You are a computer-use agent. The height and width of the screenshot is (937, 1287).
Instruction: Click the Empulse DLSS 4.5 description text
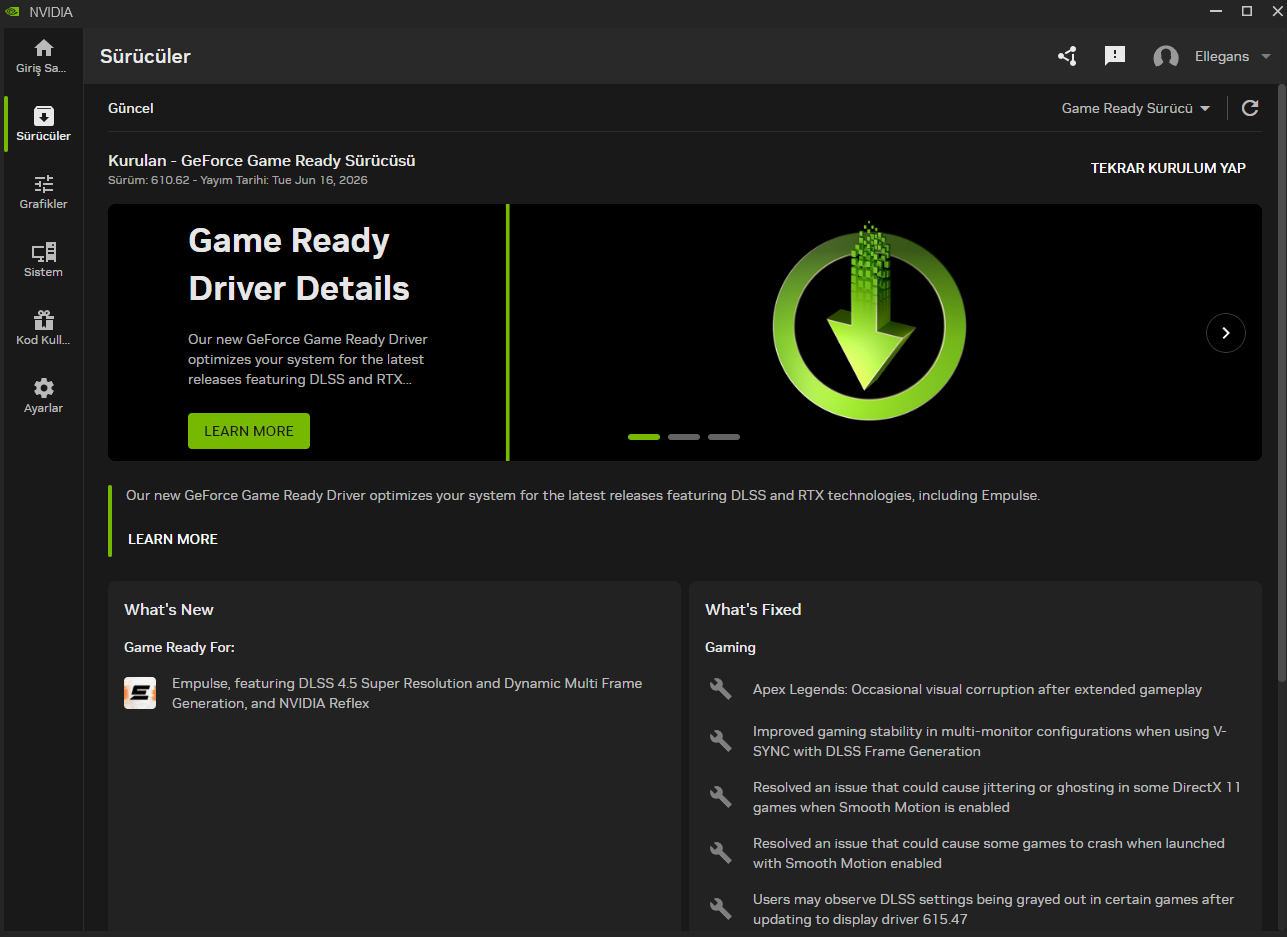[x=407, y=693]
